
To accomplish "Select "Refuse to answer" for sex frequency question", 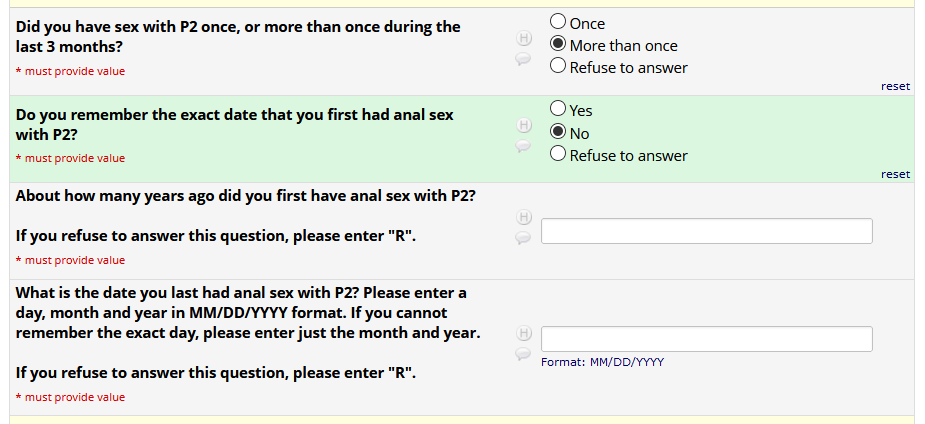I will (x=559, y=67).
